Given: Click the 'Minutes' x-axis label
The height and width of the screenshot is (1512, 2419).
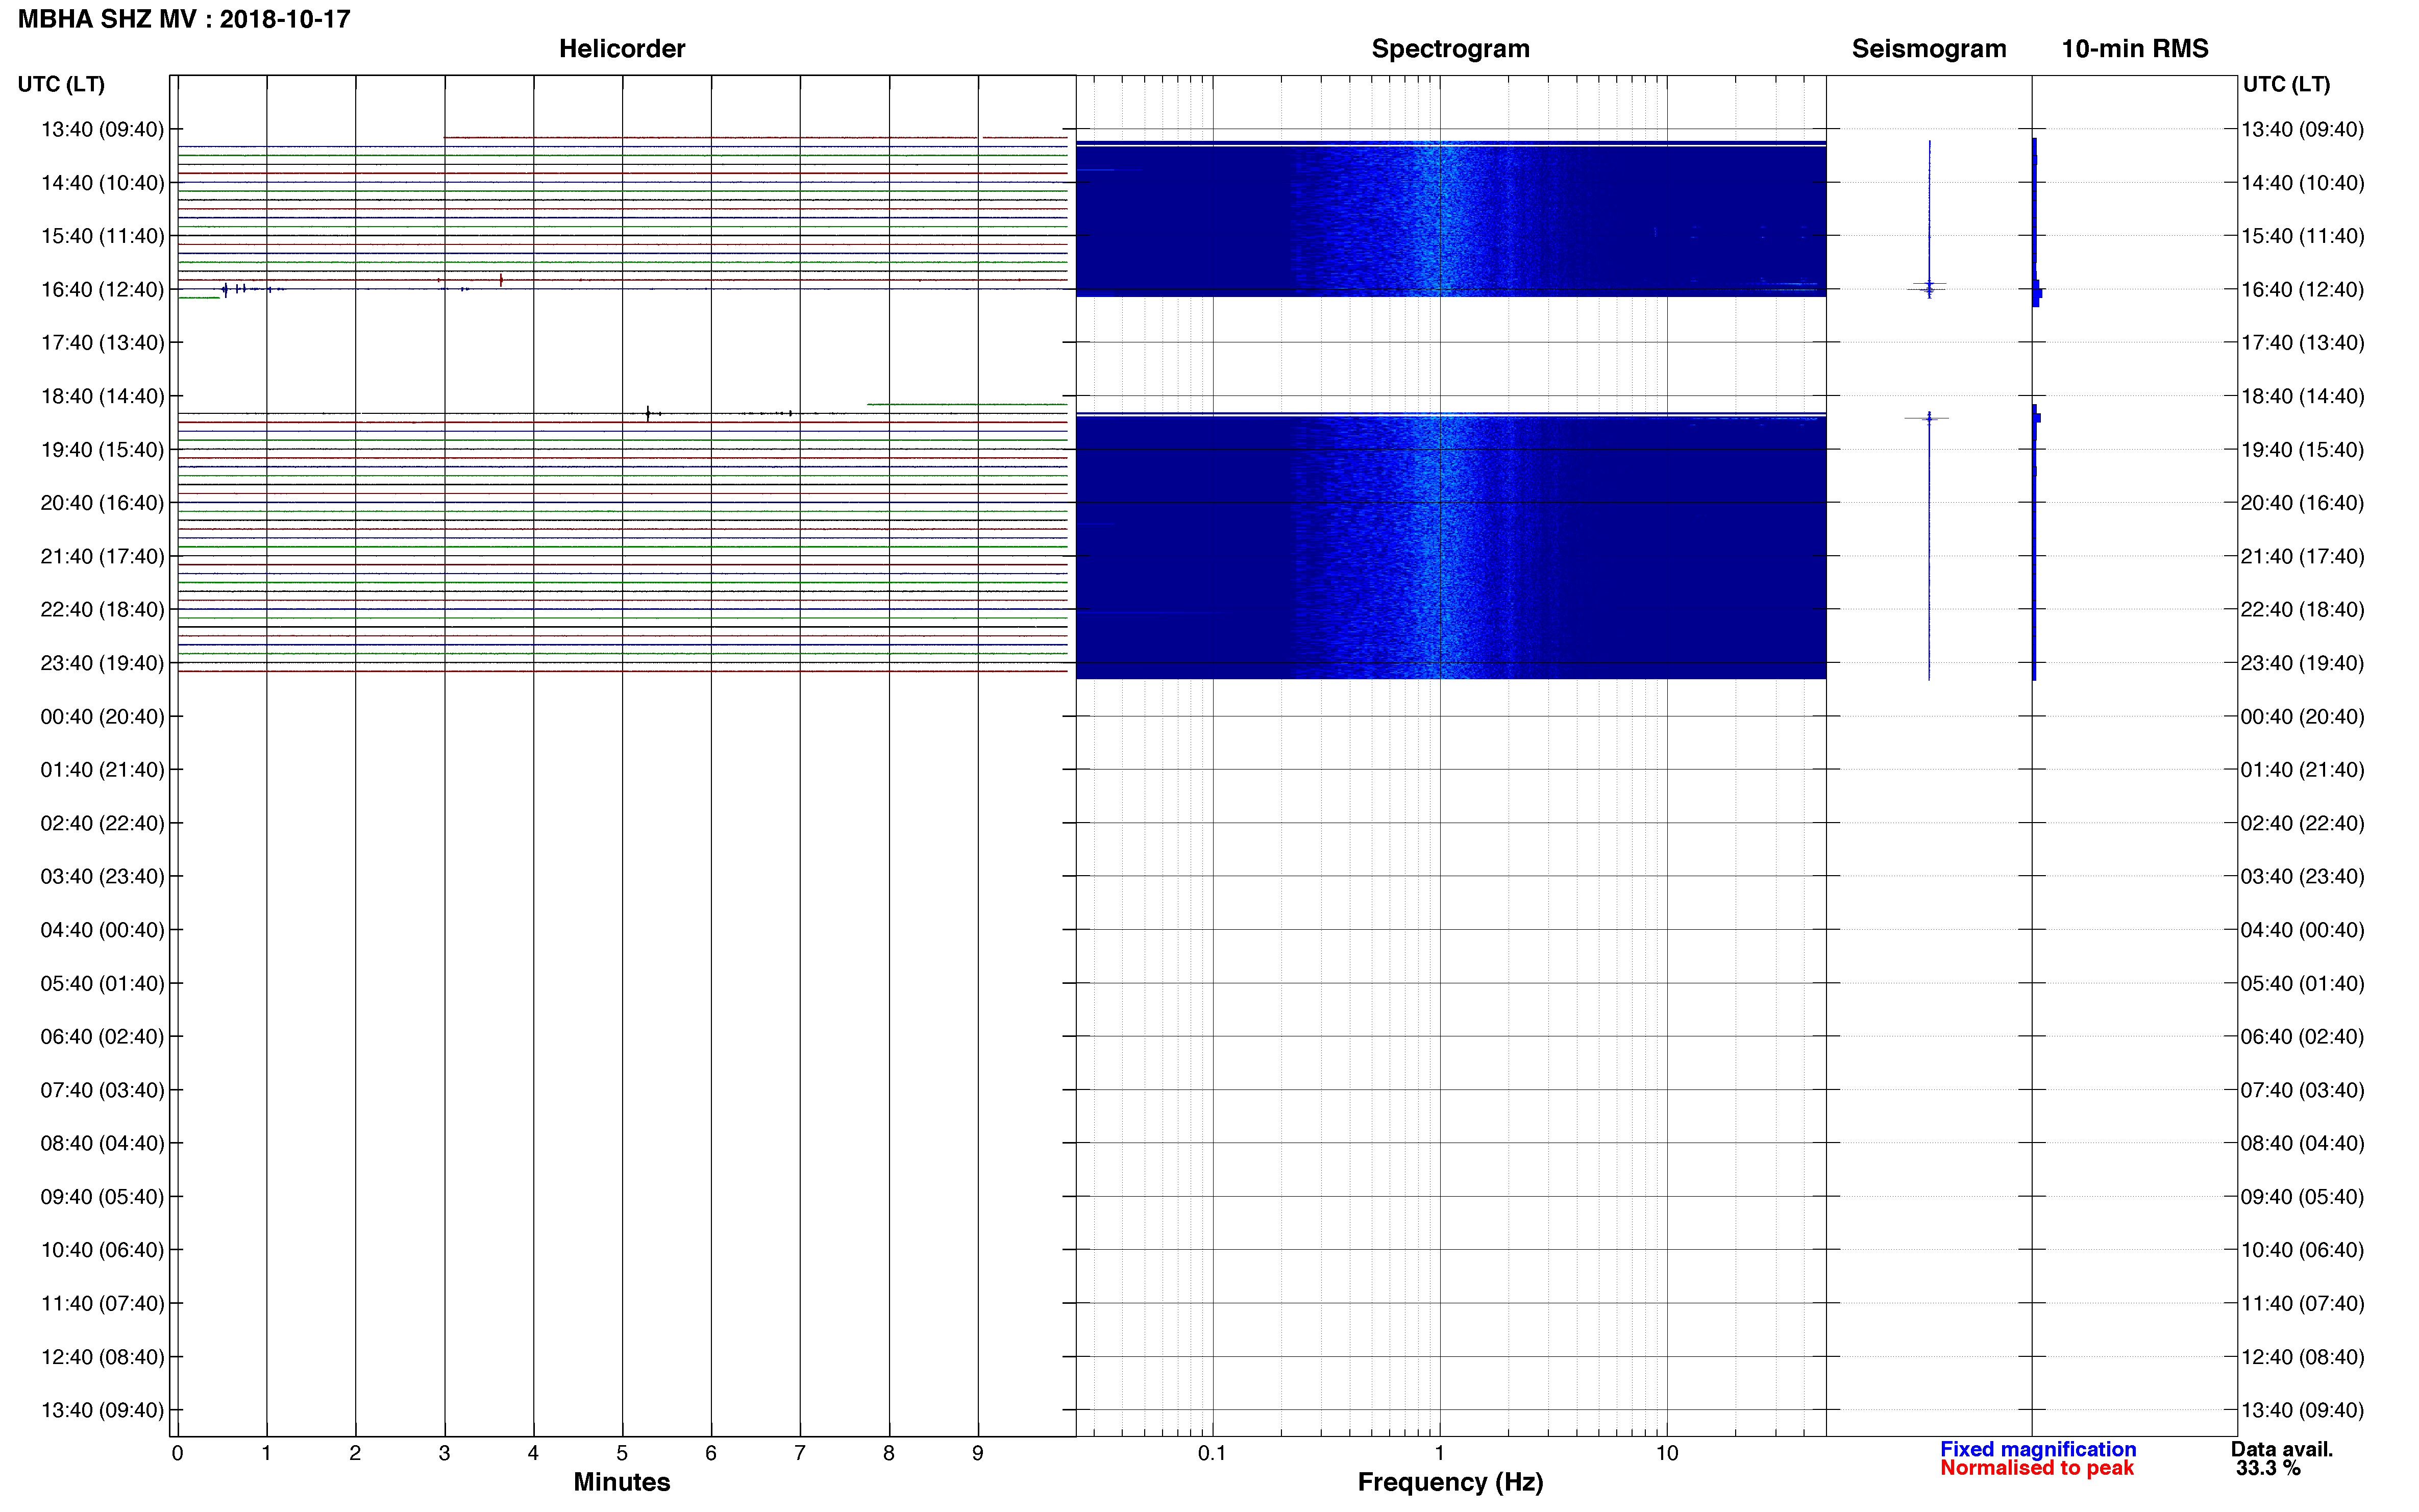Looking at the screenshot, I should (622, 1482).
